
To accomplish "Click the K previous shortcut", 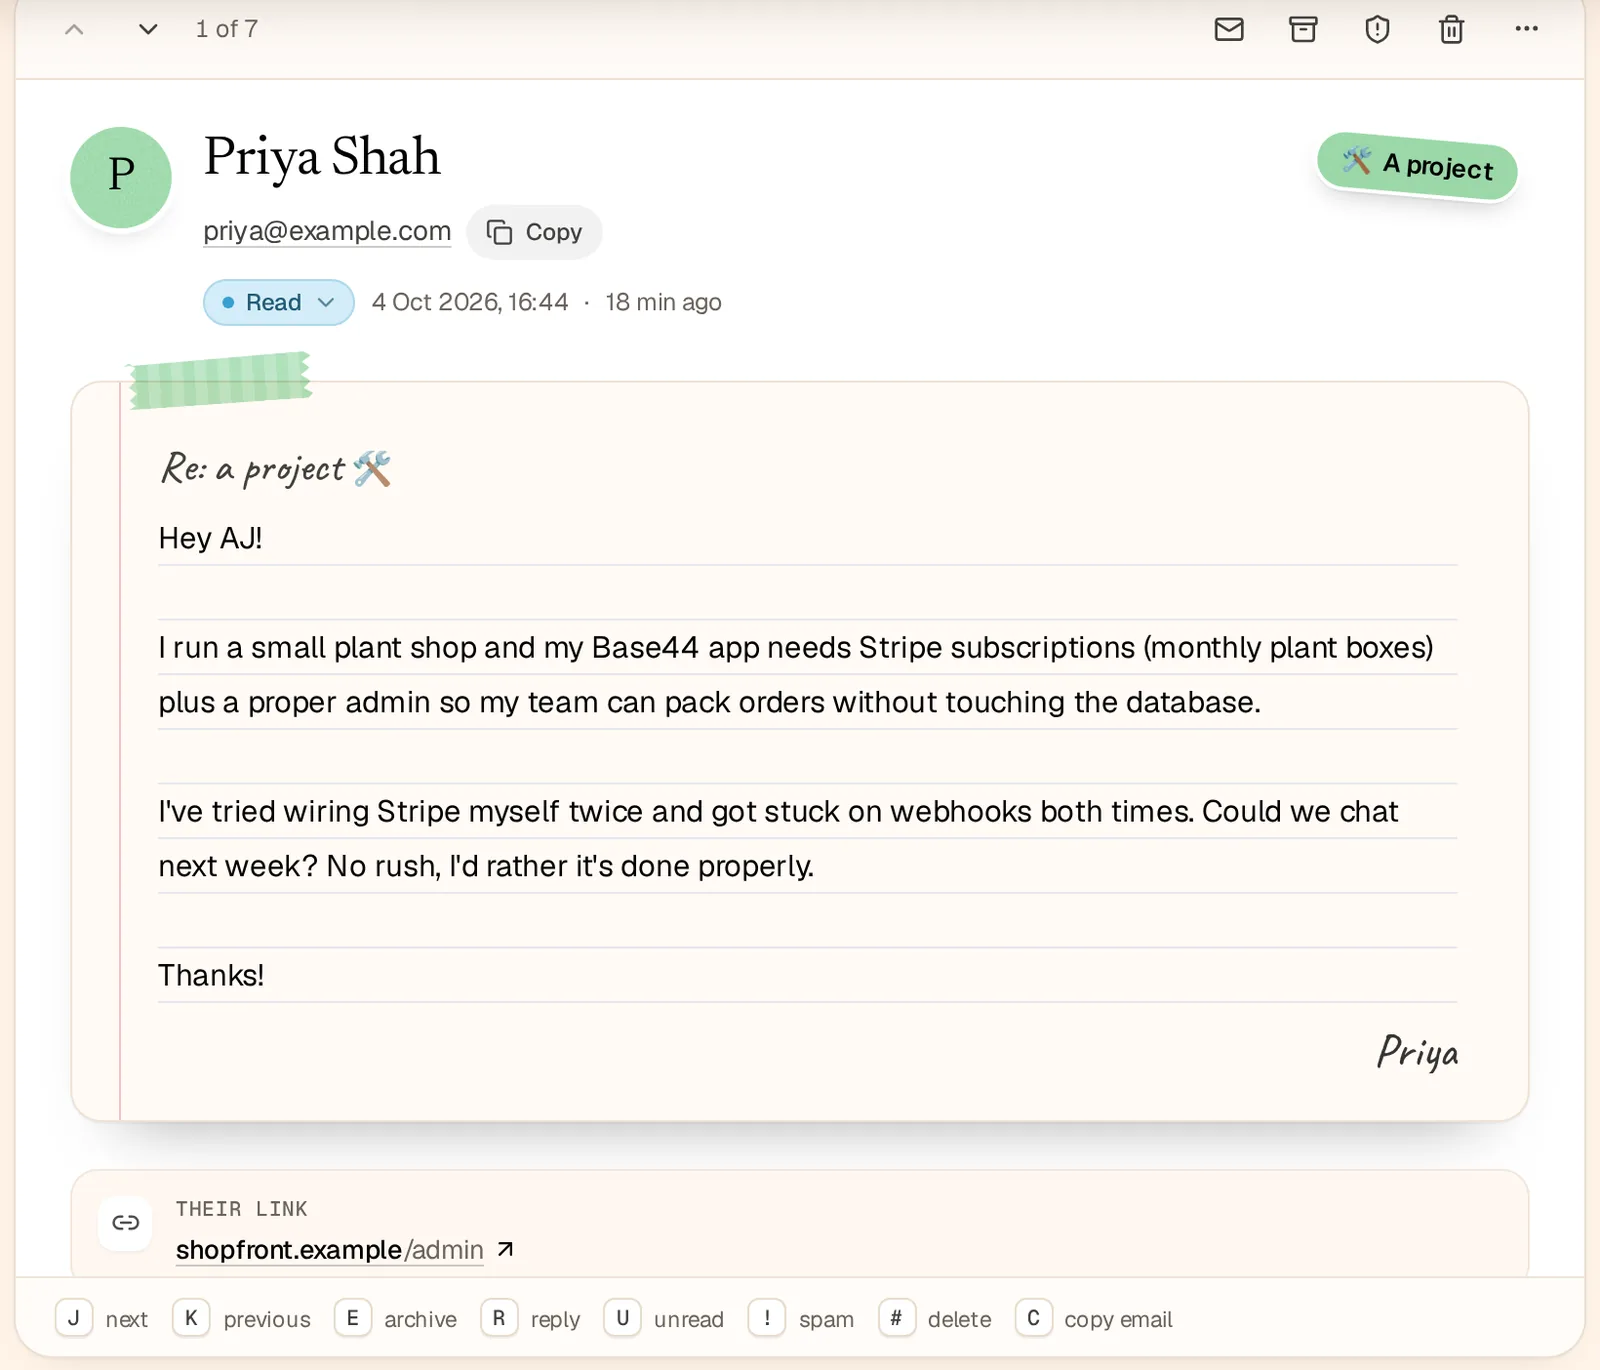I will [x=242, y=1318].
